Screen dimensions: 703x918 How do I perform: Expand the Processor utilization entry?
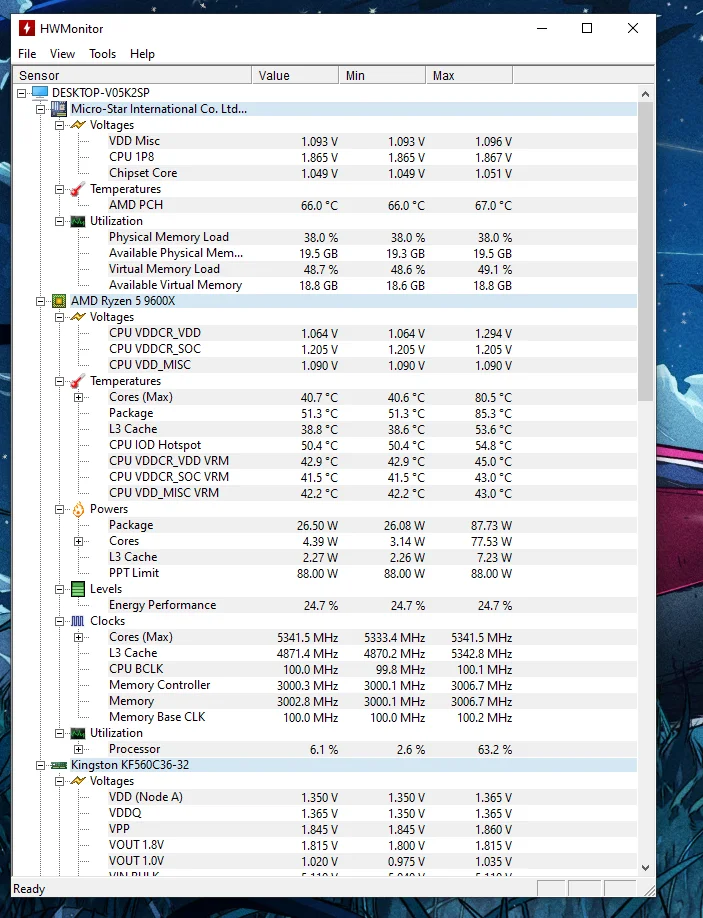click(x=78, y=749)
